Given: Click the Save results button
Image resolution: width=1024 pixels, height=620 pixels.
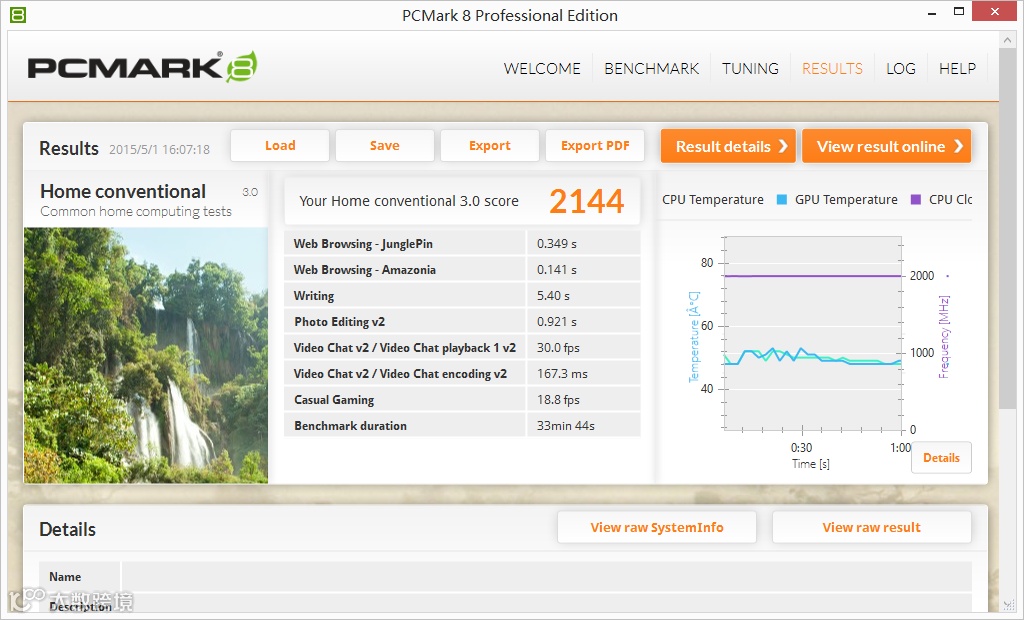Looking at the screenshot, I should pos(385,146).
